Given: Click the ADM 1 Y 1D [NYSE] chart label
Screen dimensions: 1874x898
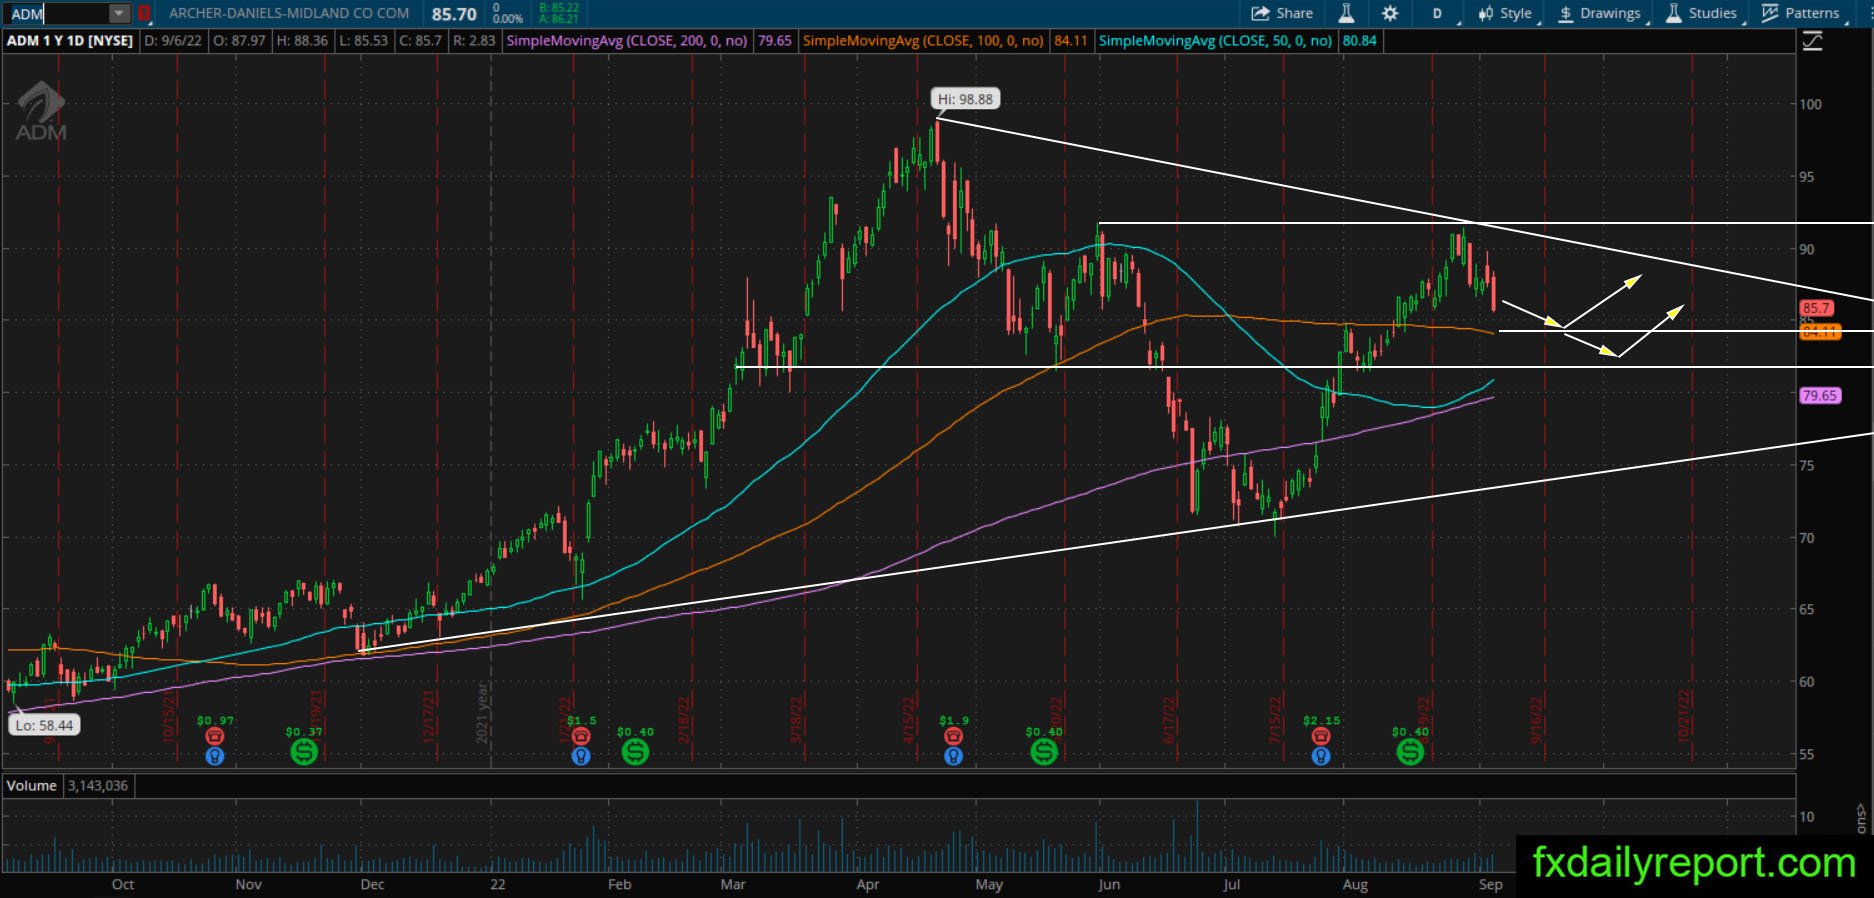Looking at the screenshot, I should coord(70,41).
